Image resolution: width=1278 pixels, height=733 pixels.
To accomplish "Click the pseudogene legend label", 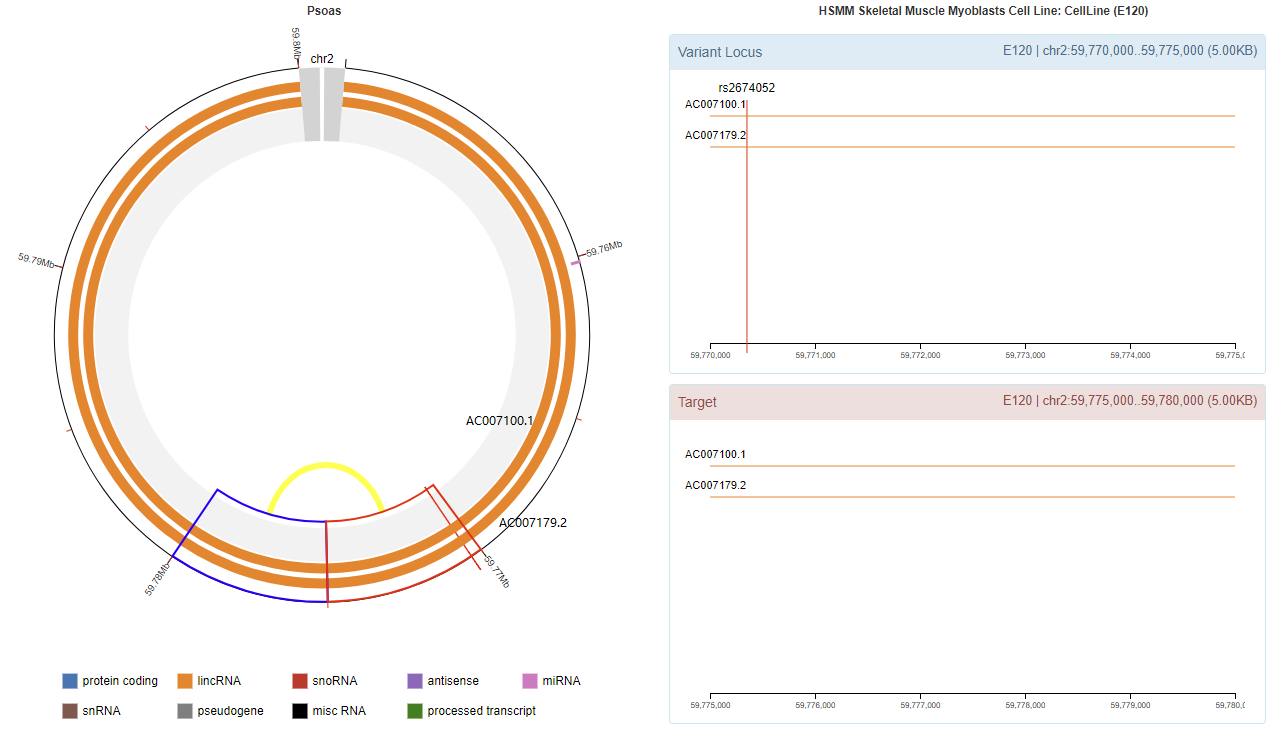I will (230, 711).
